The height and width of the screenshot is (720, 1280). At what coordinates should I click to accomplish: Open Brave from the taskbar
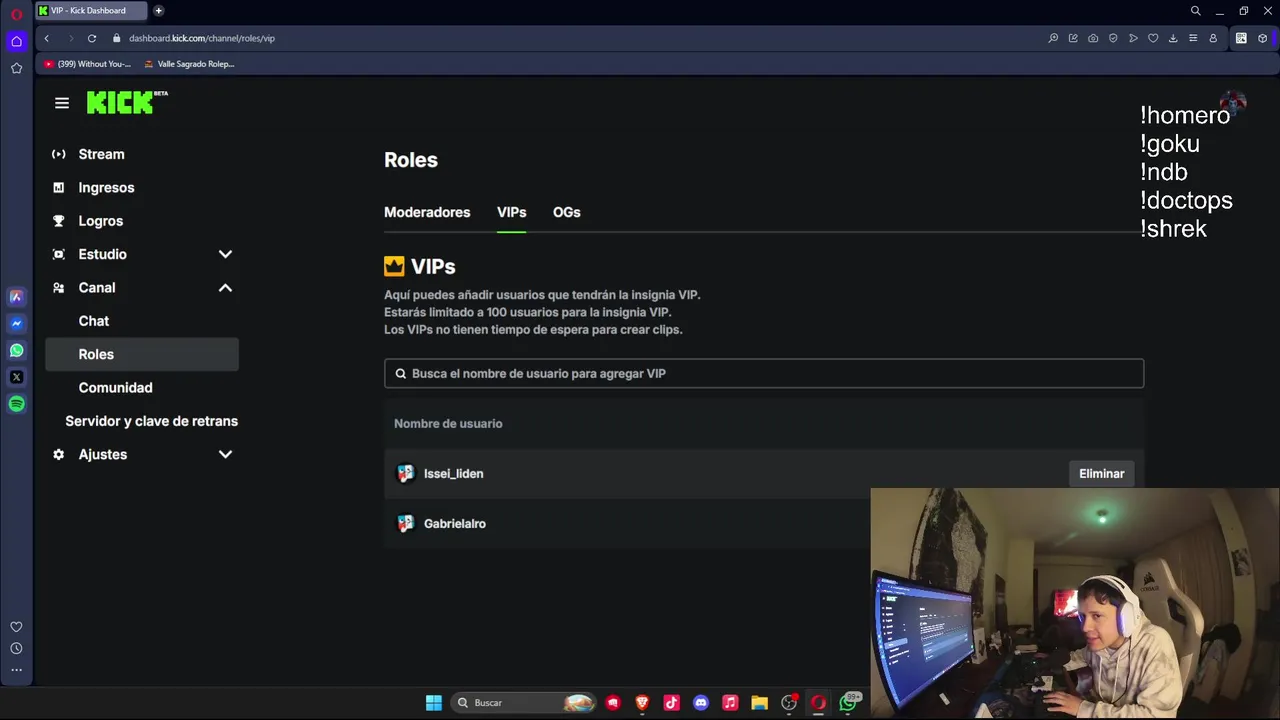coord(642,703)
